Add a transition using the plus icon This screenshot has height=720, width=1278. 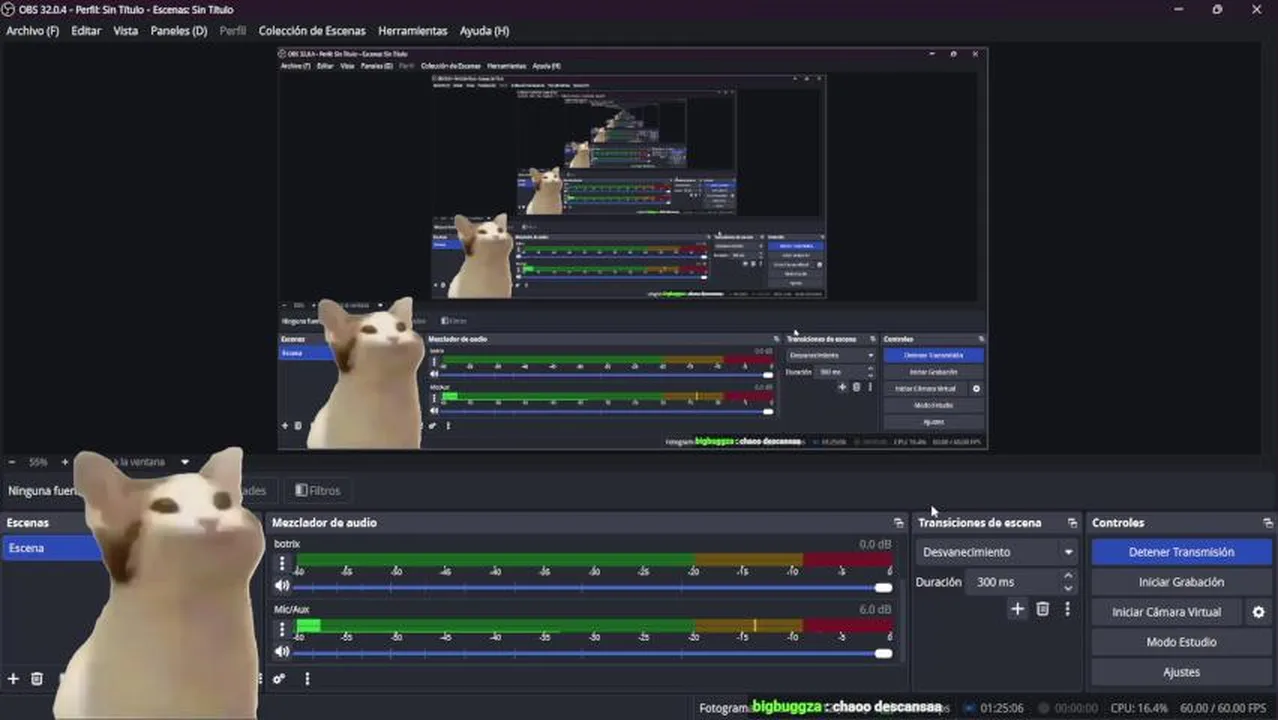(1017, 609)
